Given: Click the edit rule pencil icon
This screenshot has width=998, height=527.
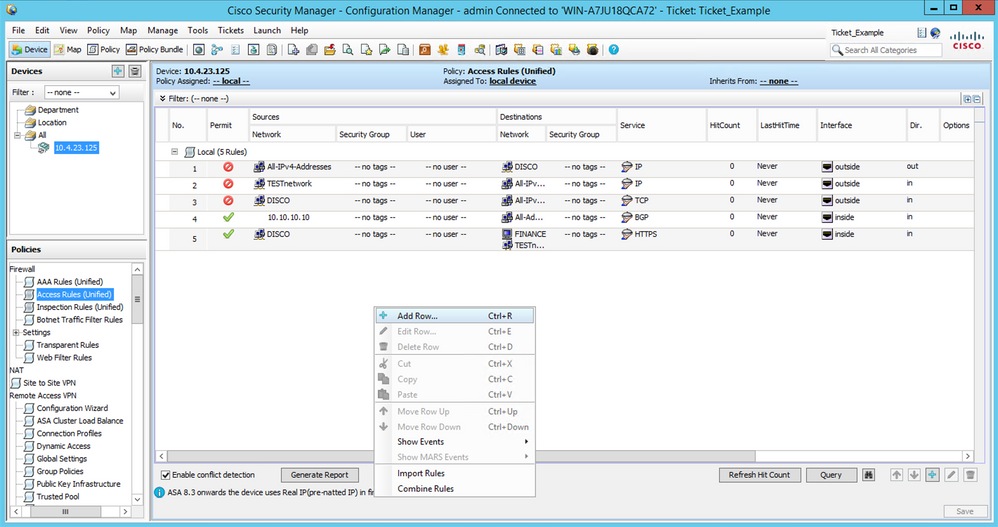Looking at the screenshot, I should [951, 475].
